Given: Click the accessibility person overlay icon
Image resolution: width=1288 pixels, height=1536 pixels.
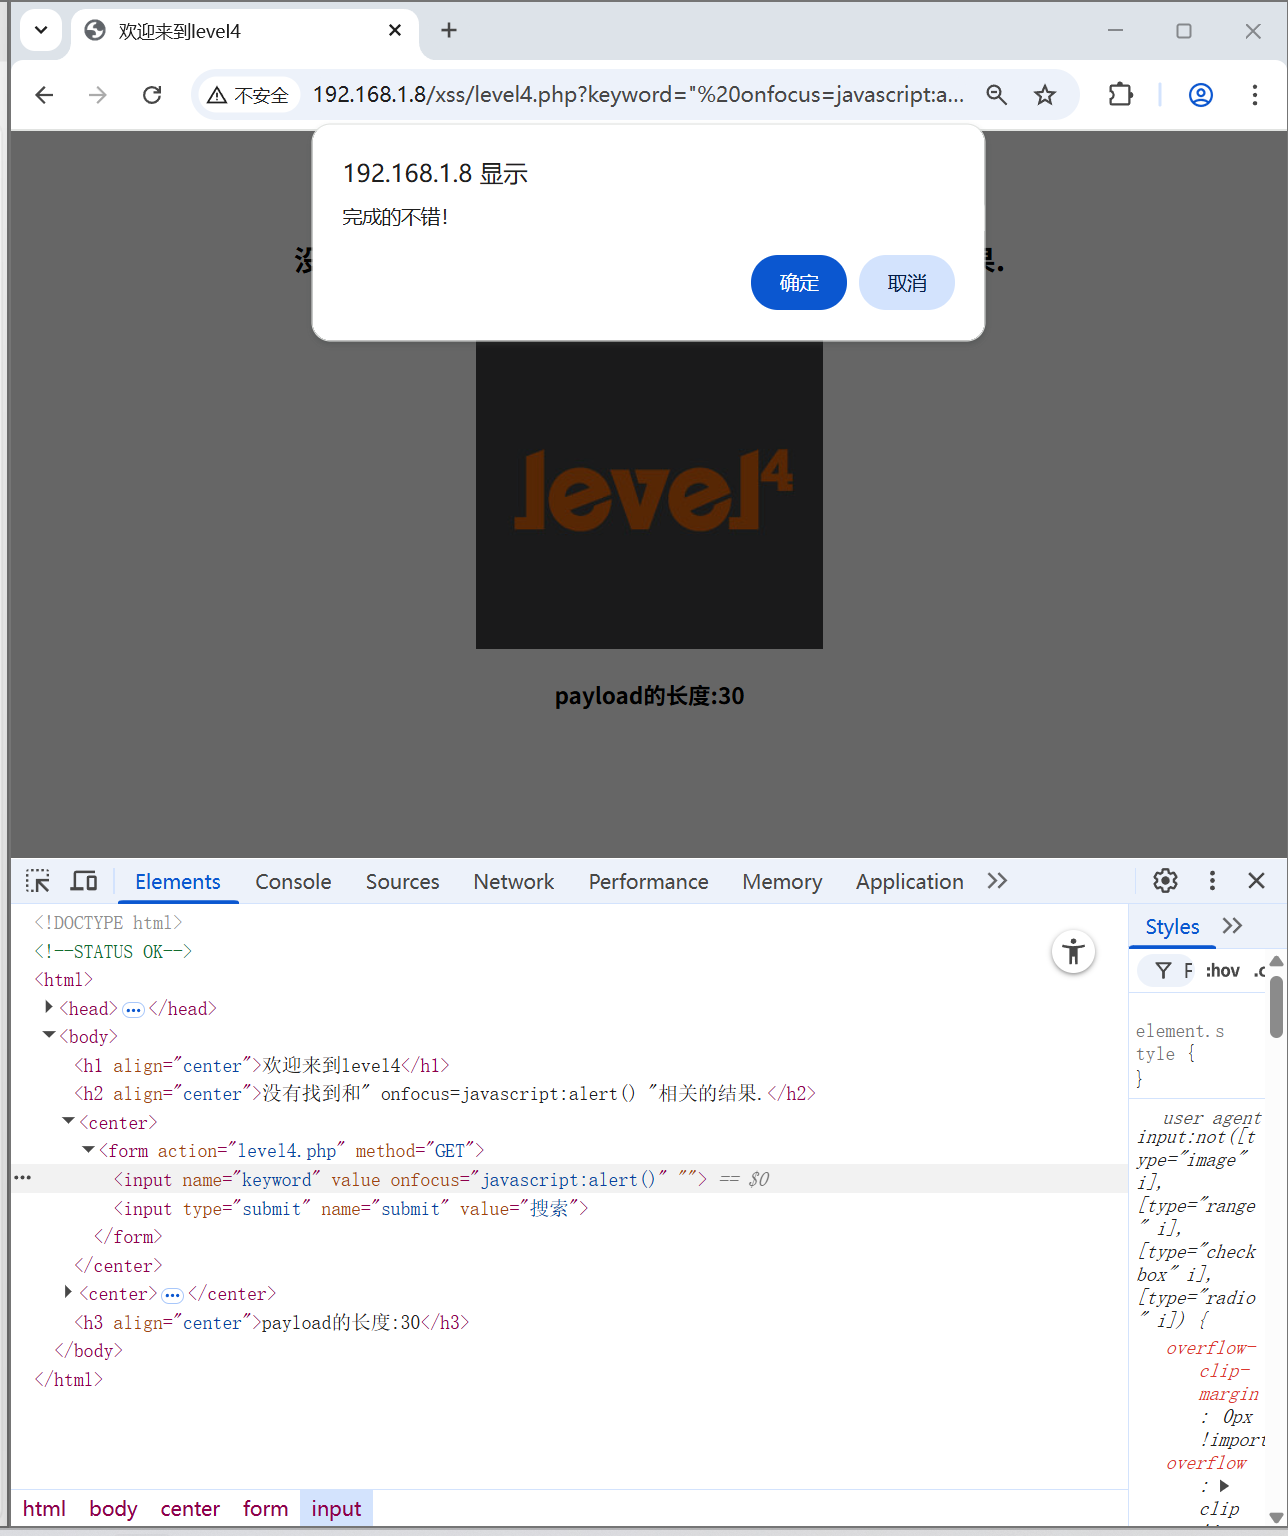Looking at the screenshot, I should coord(1073,951).
